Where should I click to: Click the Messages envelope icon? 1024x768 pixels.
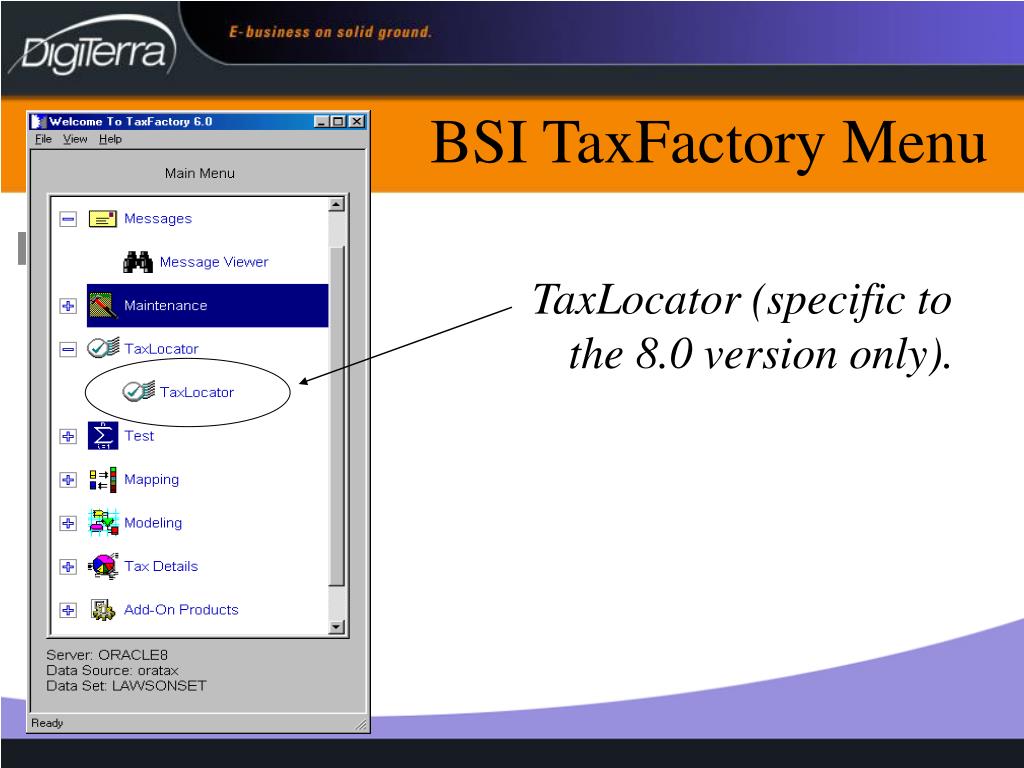click(103, 219)
